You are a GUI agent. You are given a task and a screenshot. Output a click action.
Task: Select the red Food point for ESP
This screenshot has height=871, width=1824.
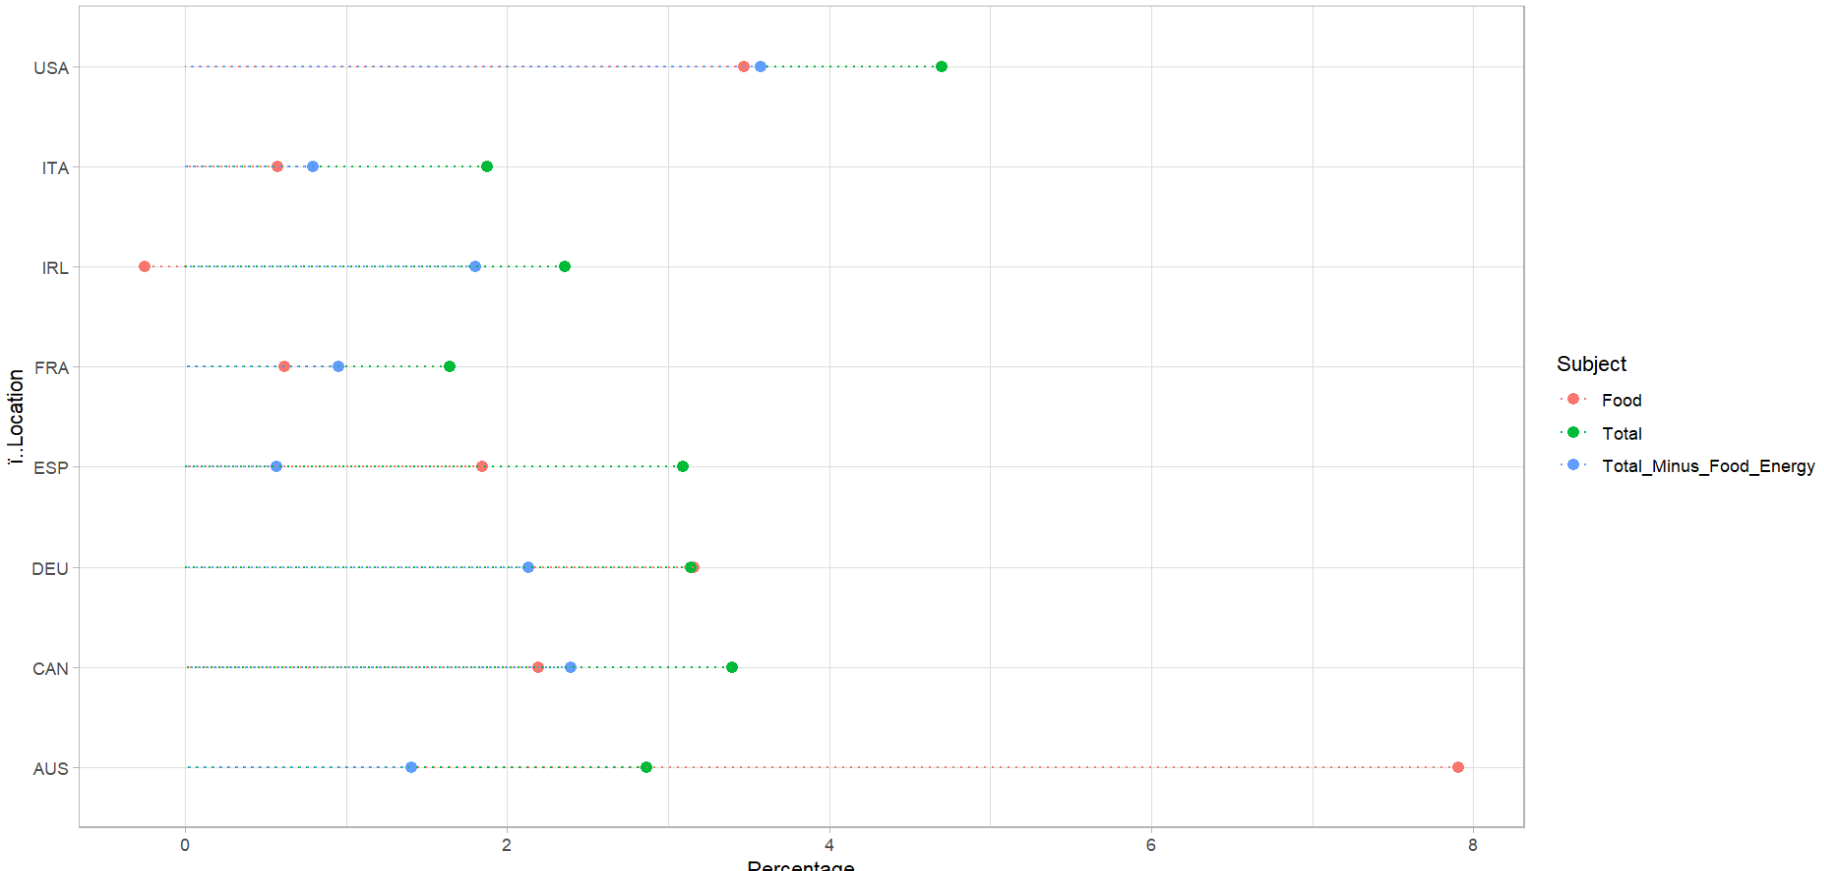coord(482,467)
